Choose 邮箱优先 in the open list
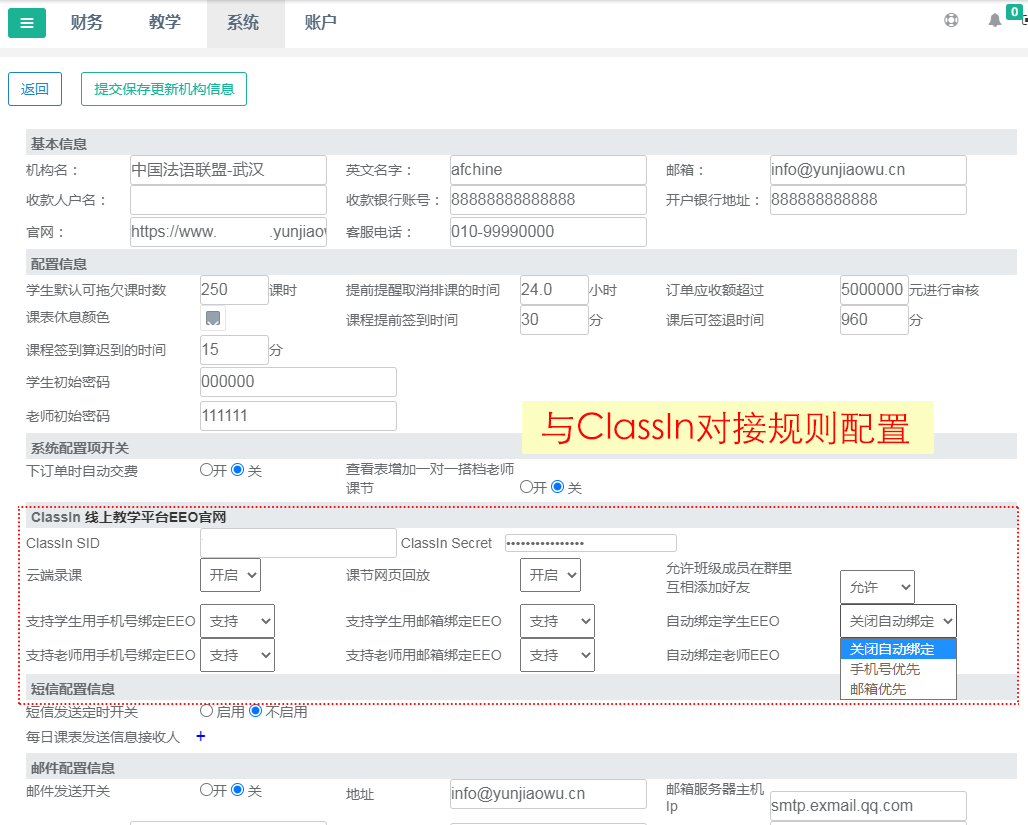Screen dimensions: 1028x825 878,689
